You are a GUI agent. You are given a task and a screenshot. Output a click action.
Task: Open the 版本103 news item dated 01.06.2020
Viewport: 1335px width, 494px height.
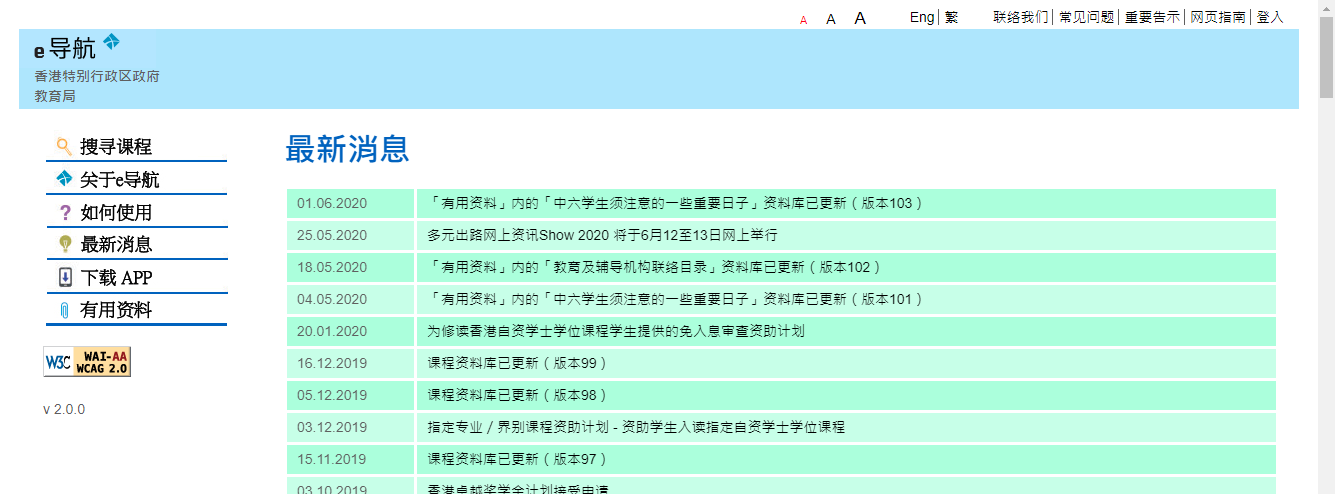click(x=675, y=203)
